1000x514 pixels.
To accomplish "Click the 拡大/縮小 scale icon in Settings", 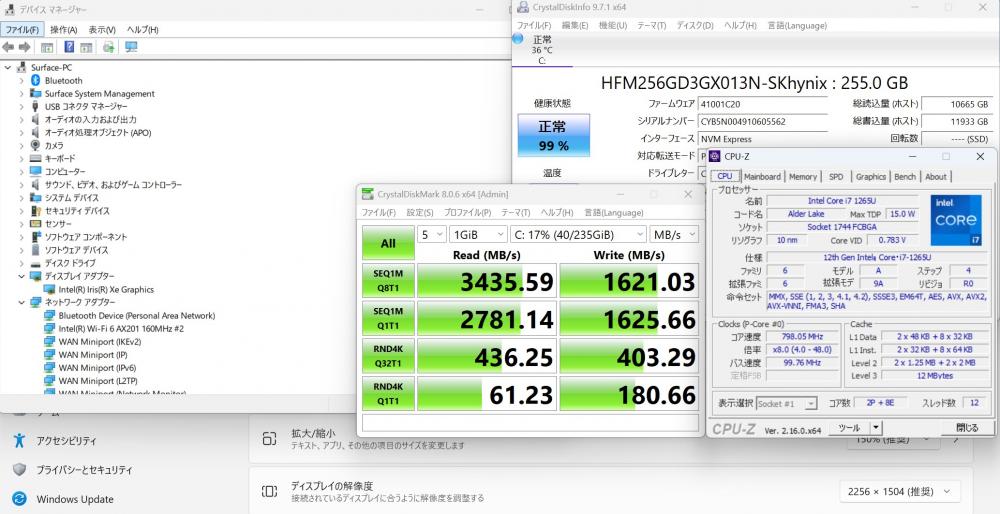I will (269, 439).
